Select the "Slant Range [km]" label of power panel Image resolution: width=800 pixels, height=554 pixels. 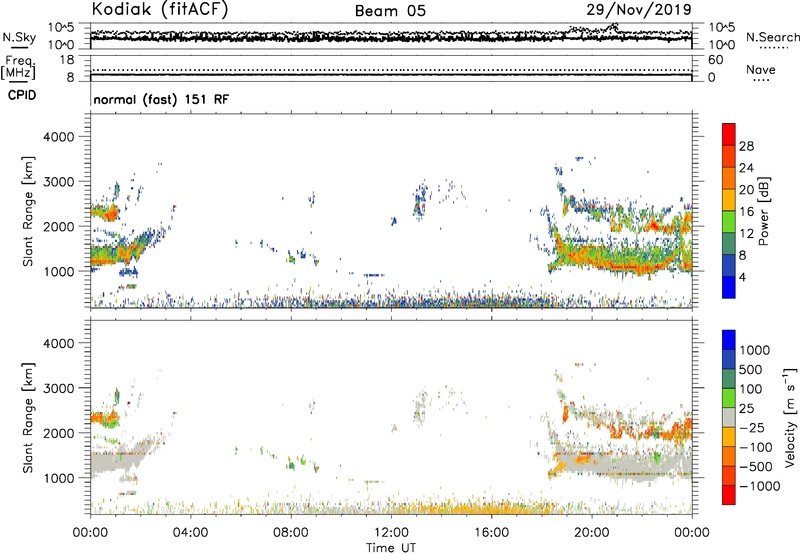pos(28,211)
